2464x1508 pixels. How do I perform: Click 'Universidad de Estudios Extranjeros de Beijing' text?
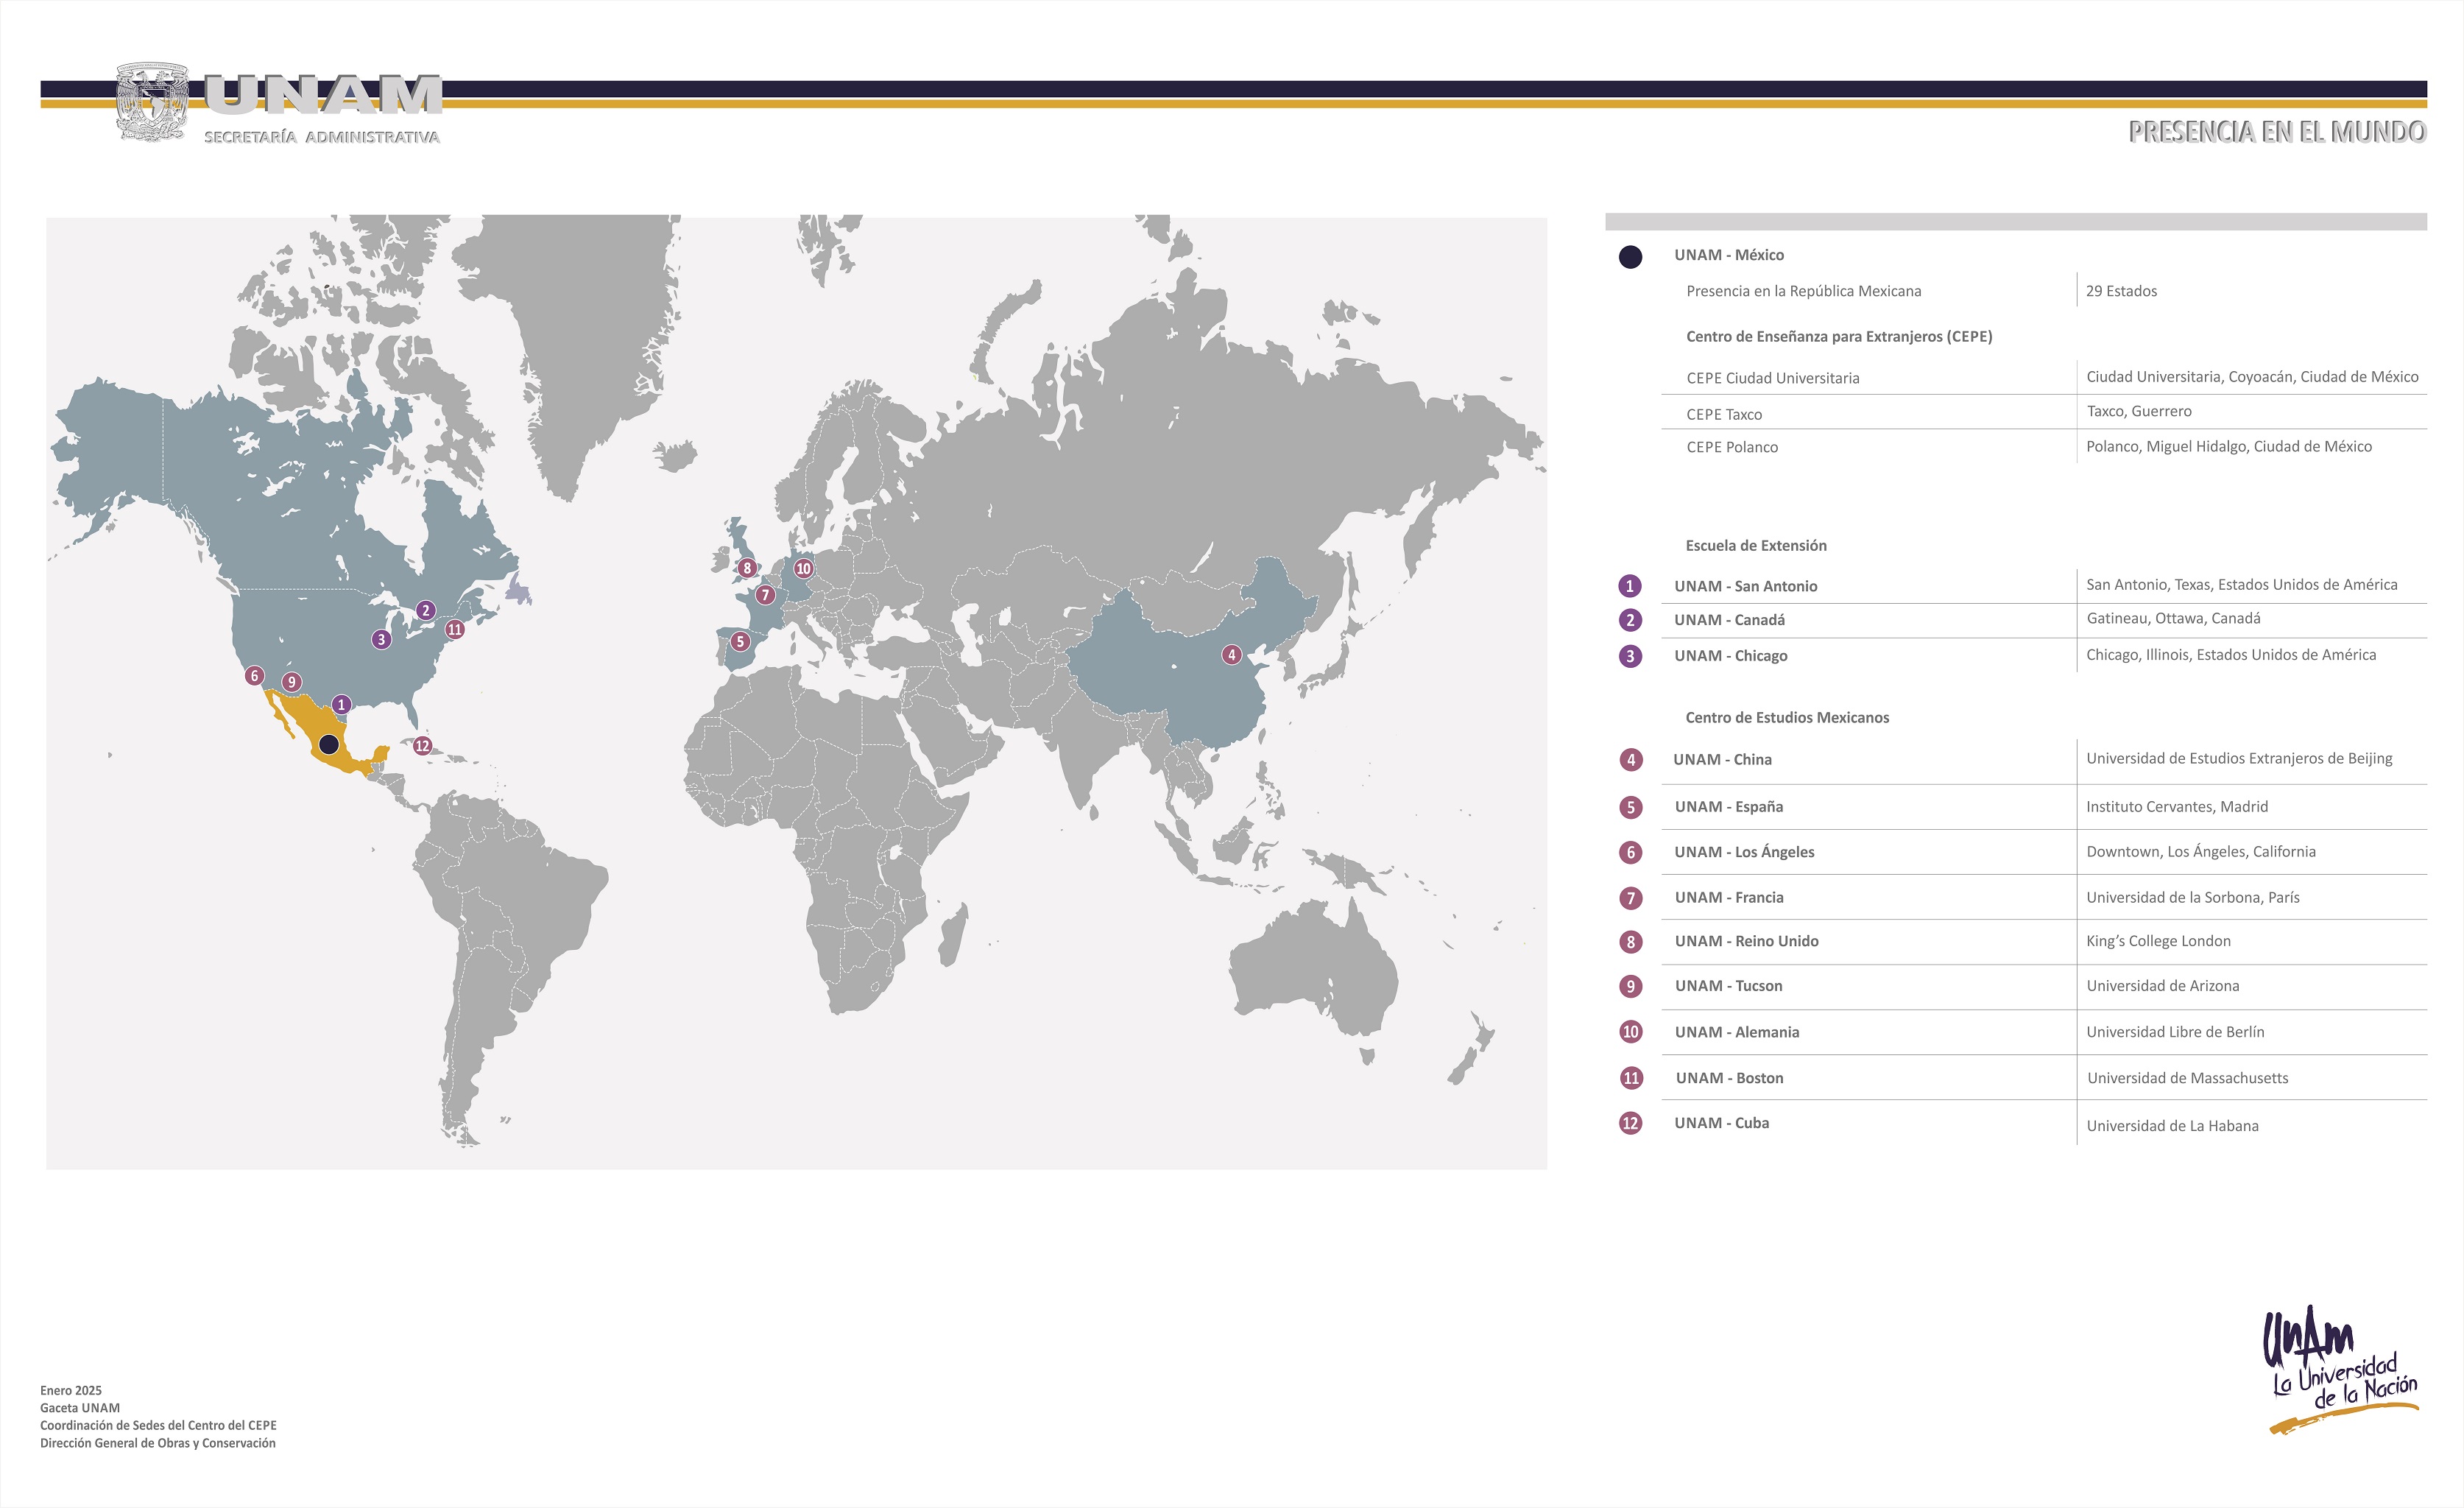[x=2239, y=758]
